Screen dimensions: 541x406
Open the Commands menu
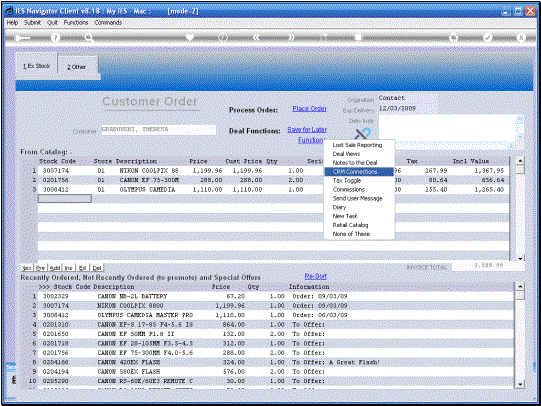click(108, 22)
